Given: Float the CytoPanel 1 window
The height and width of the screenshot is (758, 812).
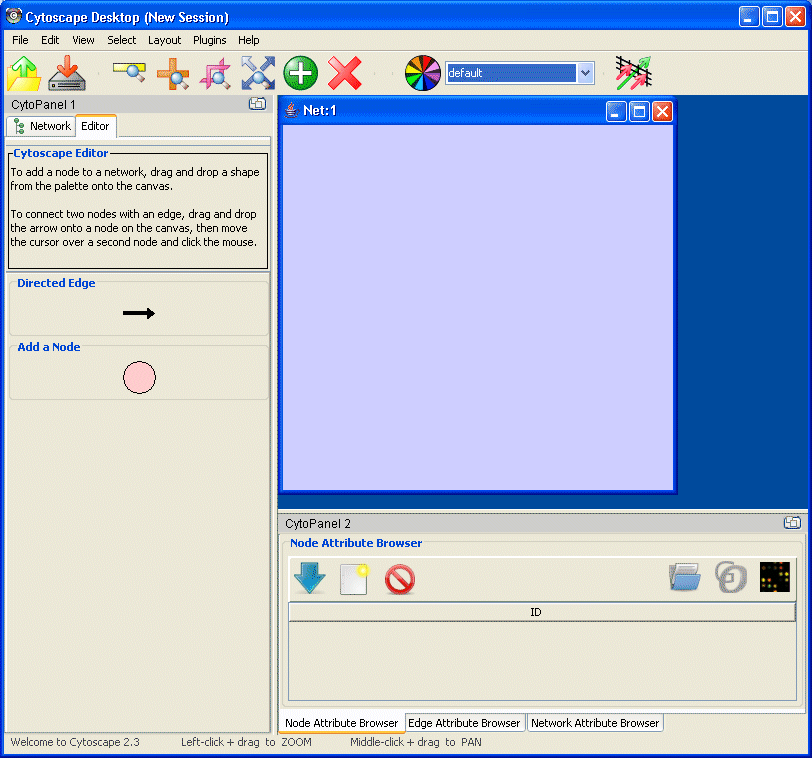Looking at the screenshot, I should click(257, 104).
